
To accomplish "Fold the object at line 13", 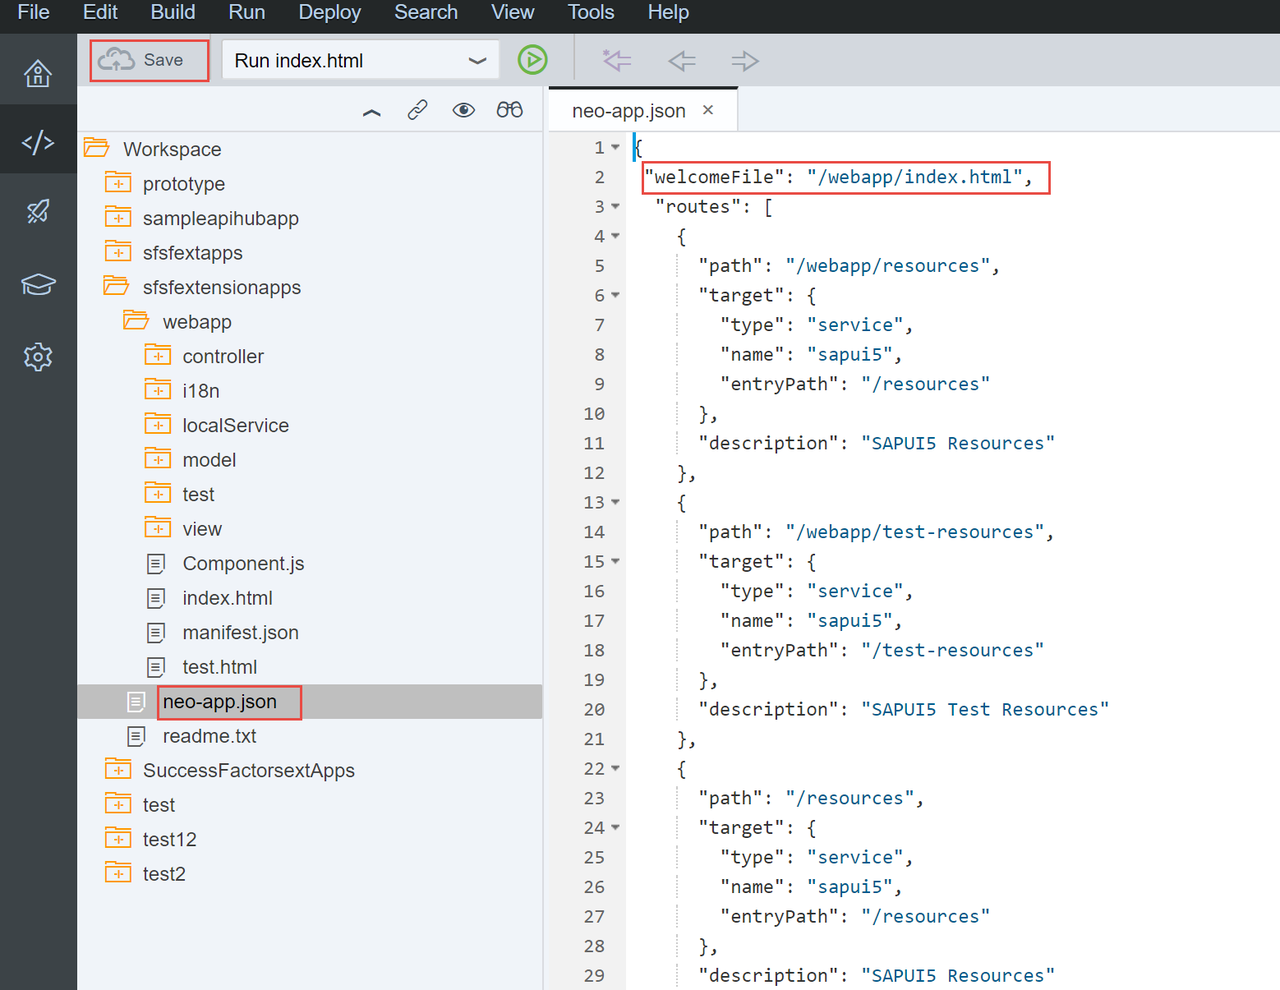I will click(x=616, y=502).
